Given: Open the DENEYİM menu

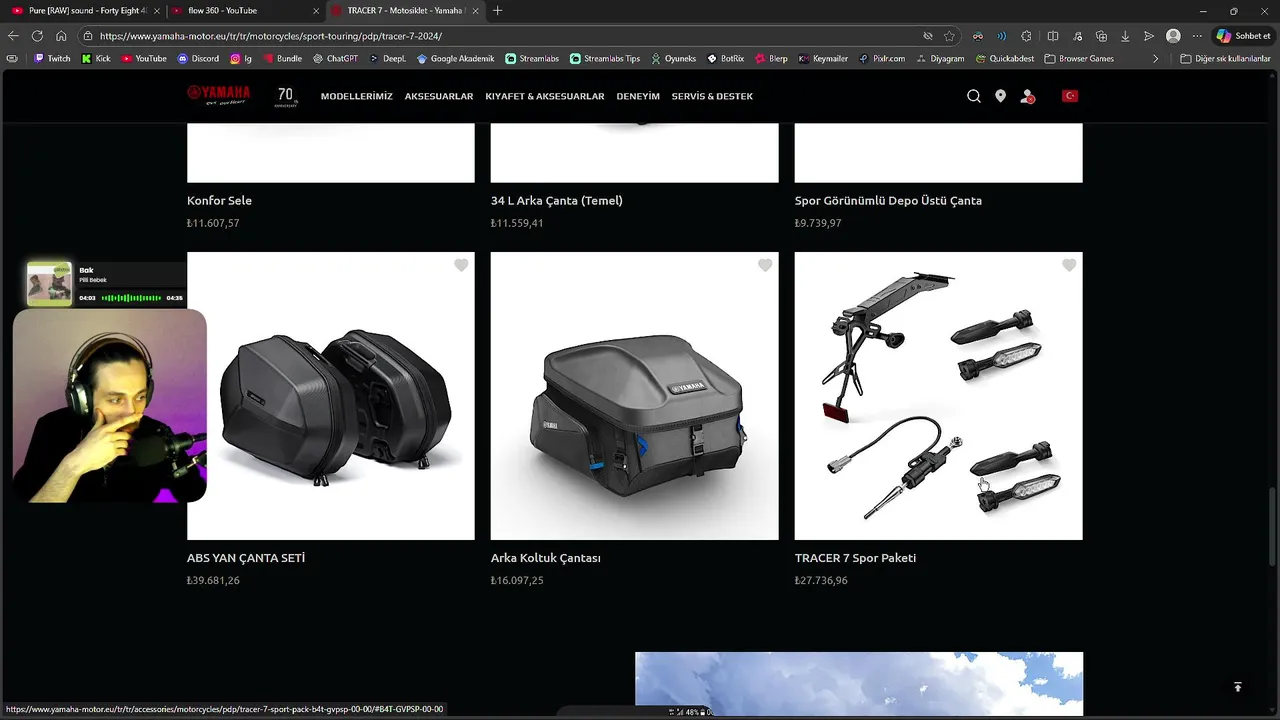Looking at the screenshot, I should coord(638,96).
